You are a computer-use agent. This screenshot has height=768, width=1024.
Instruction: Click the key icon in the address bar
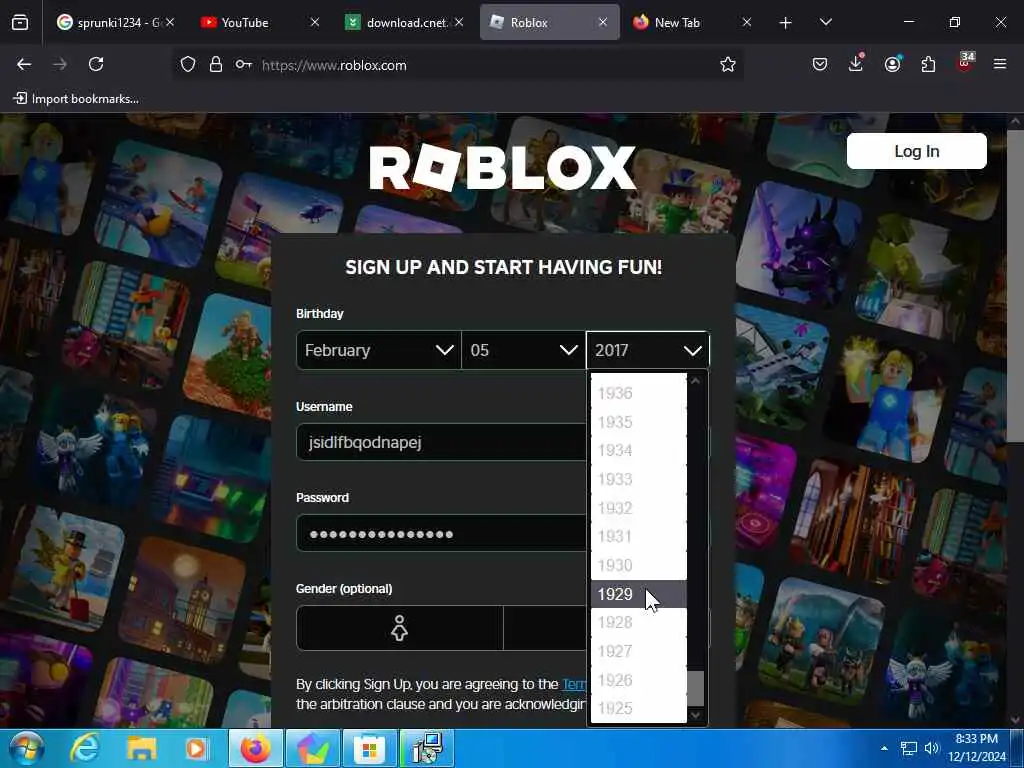click(244, 65)
